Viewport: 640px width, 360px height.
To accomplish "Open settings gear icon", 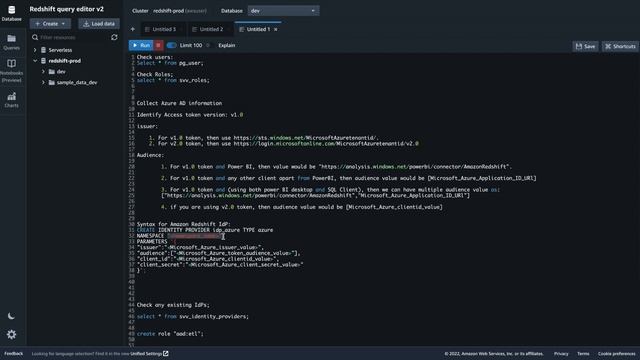I will point(11,335).
